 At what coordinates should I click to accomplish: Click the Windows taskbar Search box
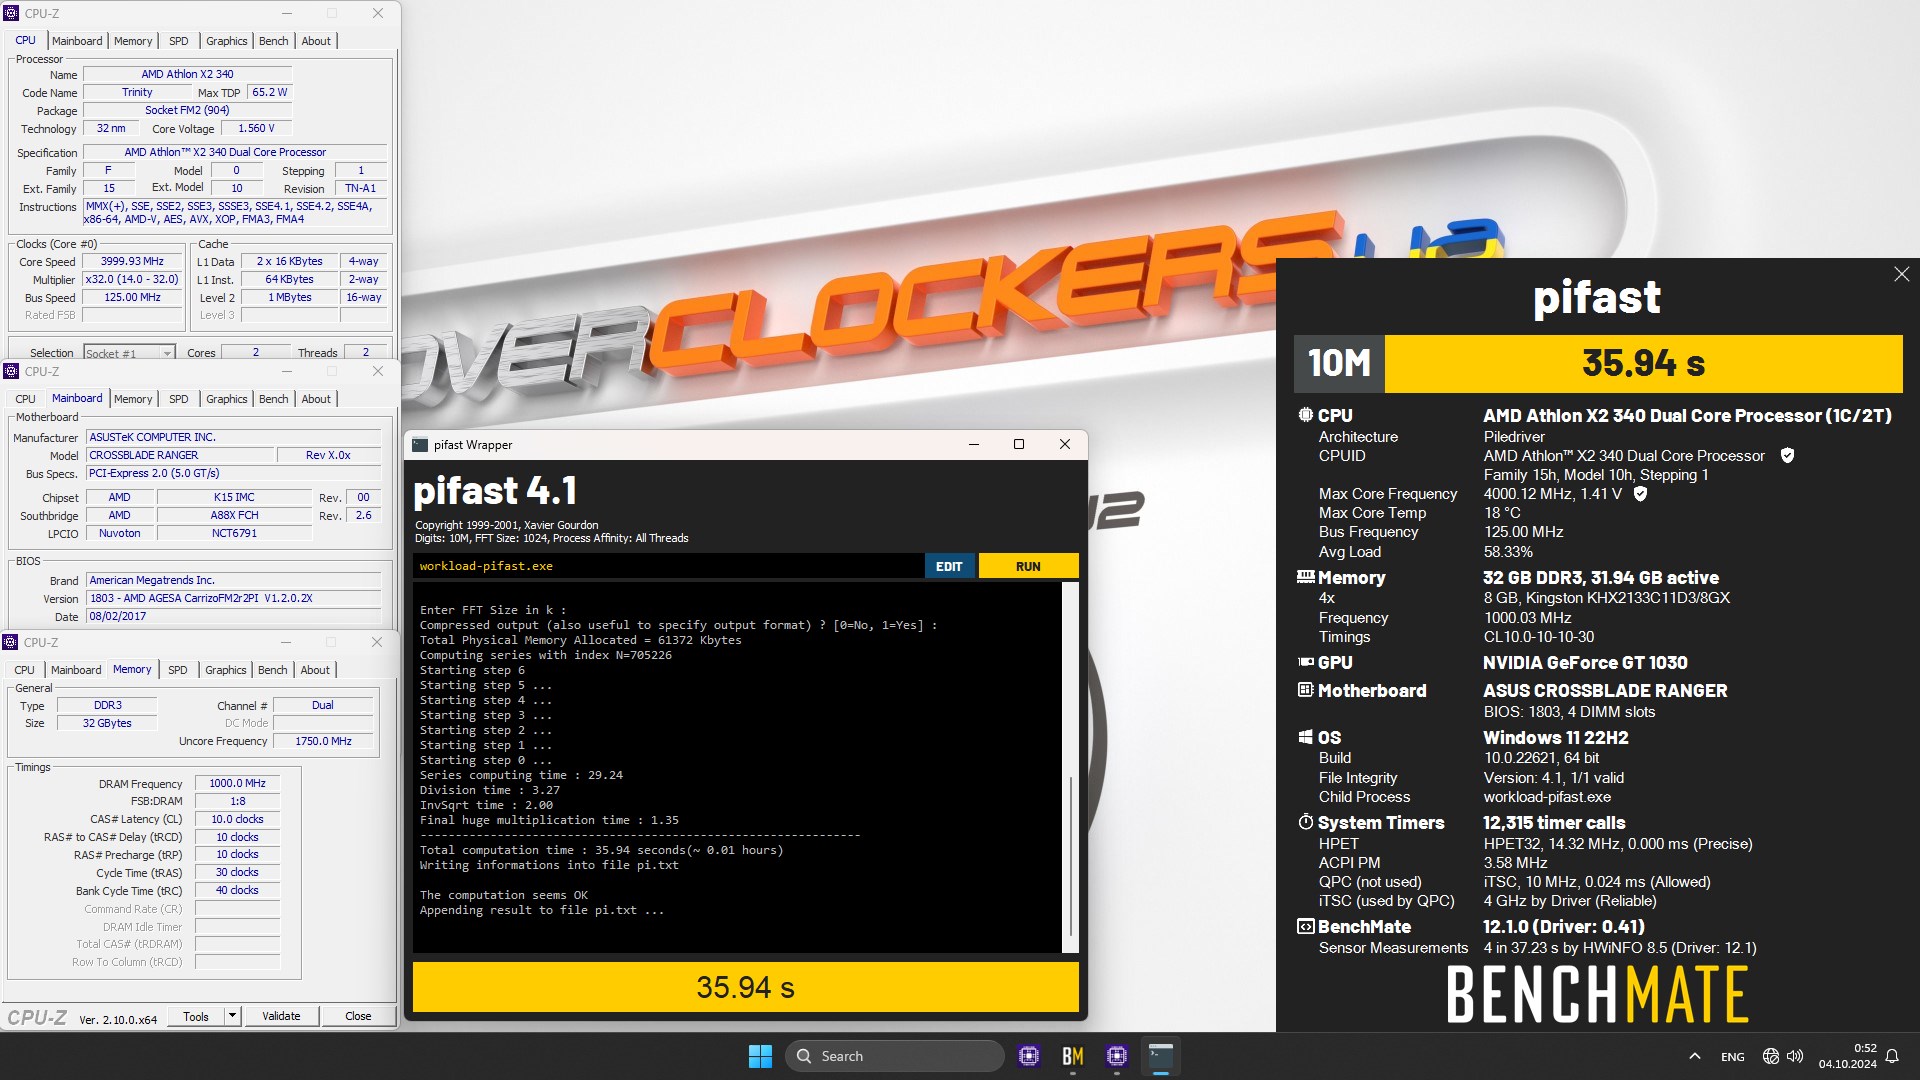pos(895,1056)
